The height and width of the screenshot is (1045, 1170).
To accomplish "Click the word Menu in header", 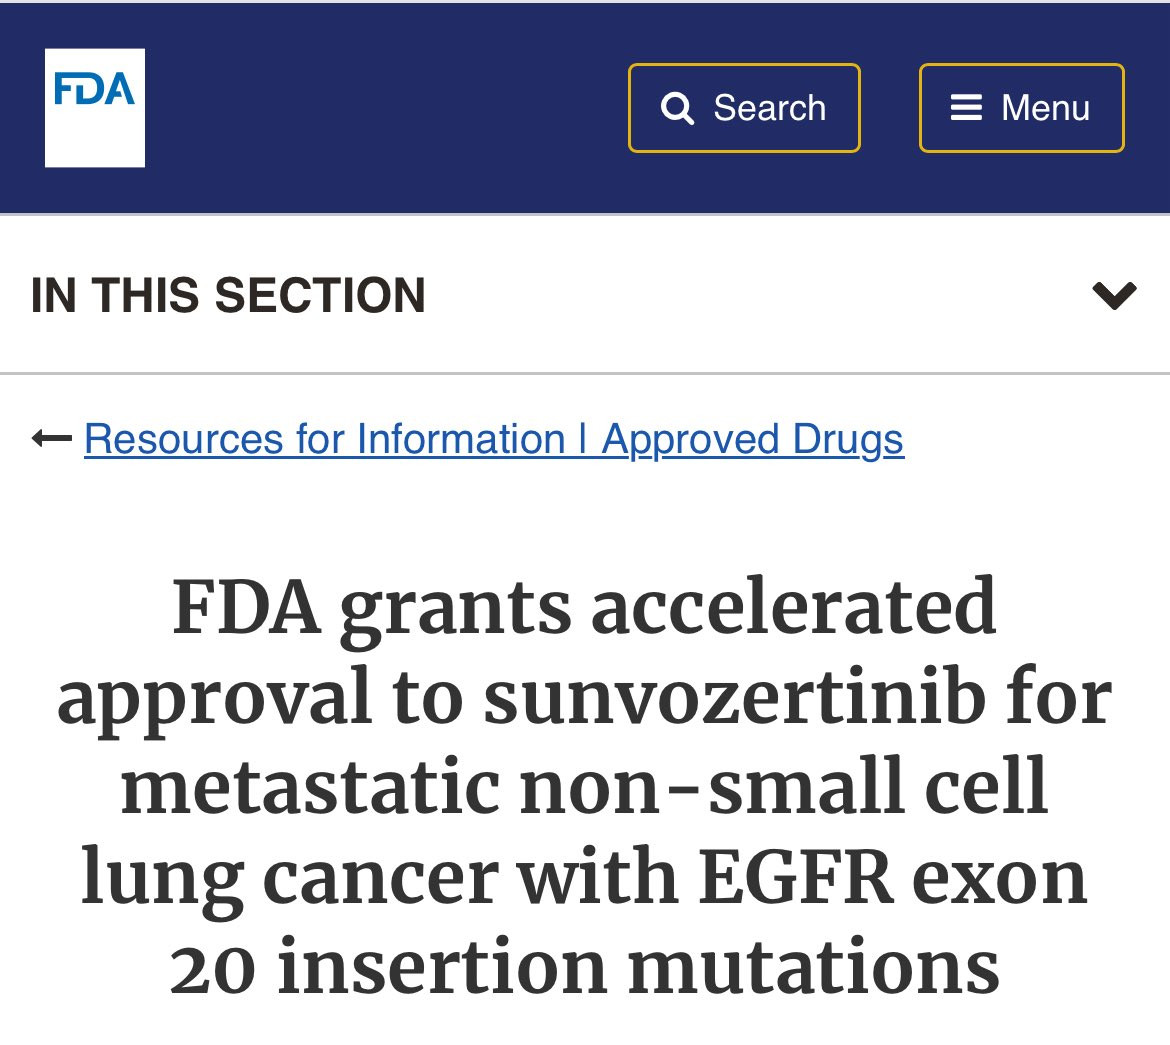I will [x=1045, y=108].
